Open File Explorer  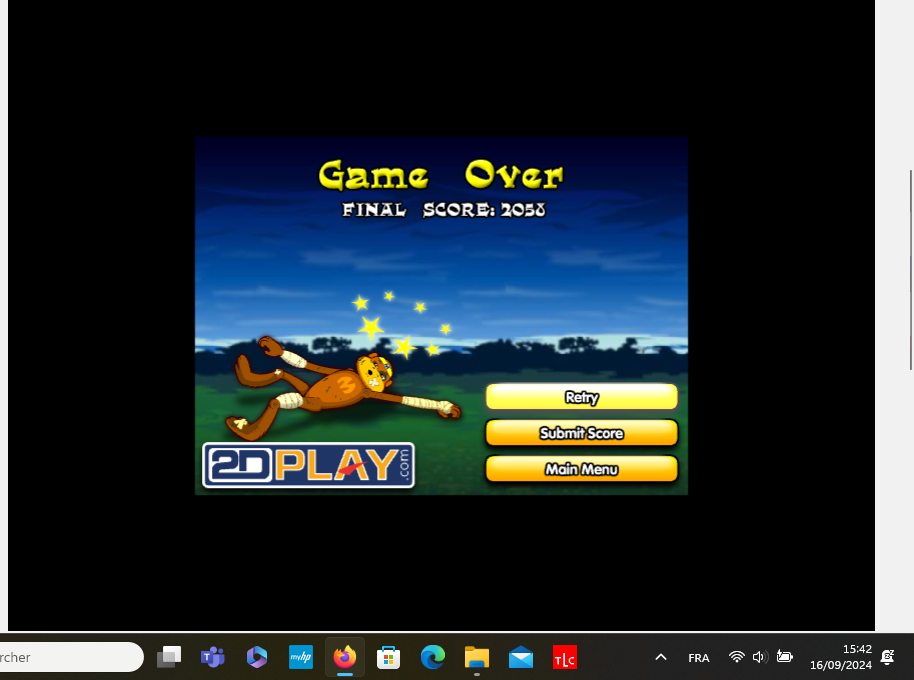click(477, 657)
